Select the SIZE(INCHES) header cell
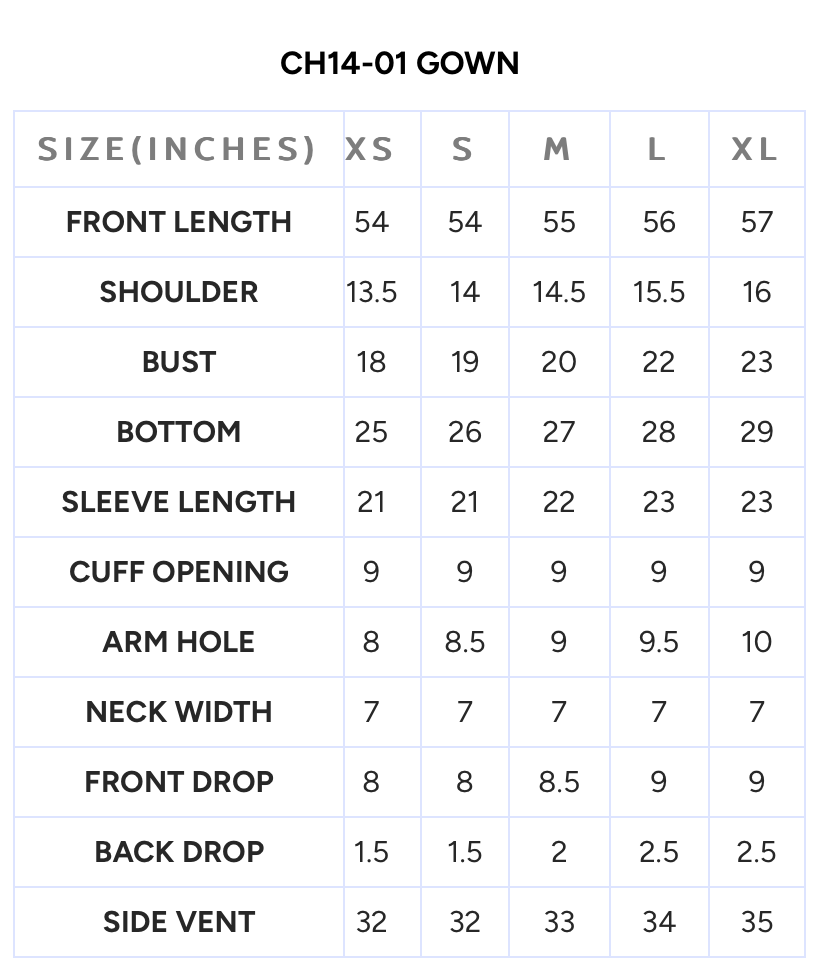 177,150
